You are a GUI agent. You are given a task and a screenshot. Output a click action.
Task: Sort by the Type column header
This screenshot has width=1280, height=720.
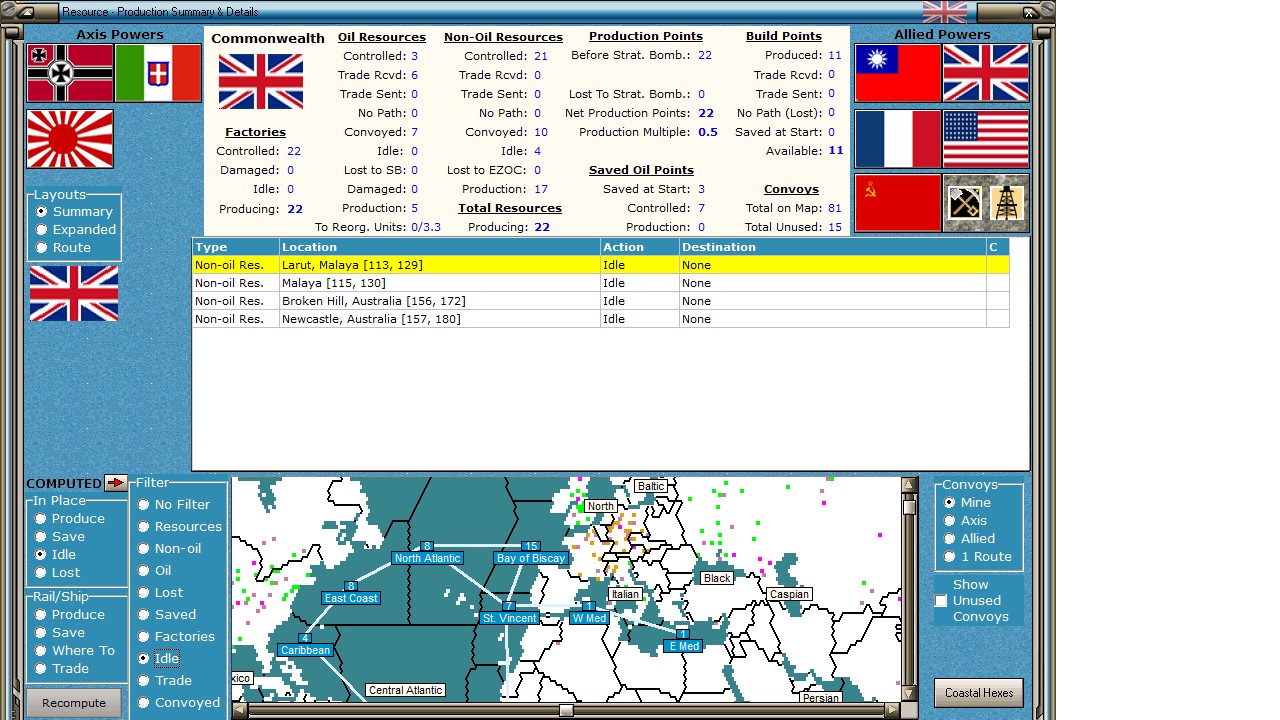coord(236,247)
